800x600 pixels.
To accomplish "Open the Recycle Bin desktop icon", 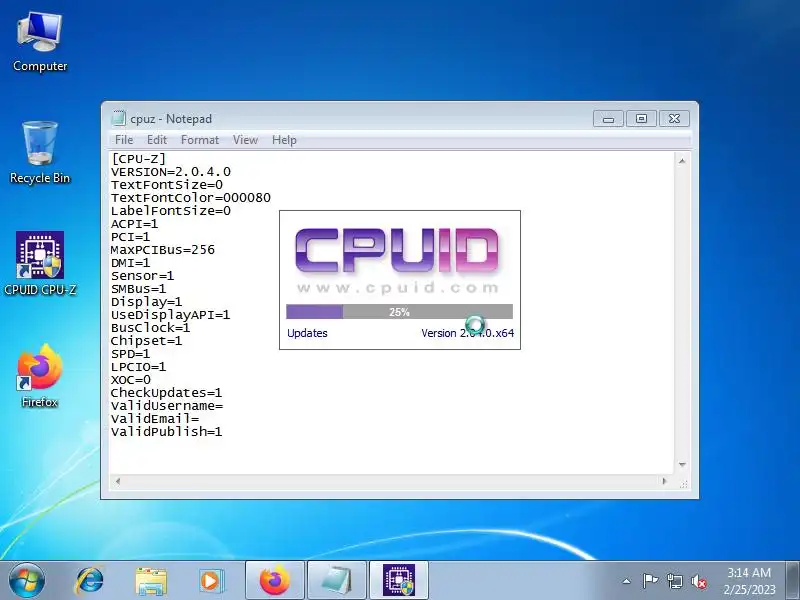I will click(x=40, y=152).
